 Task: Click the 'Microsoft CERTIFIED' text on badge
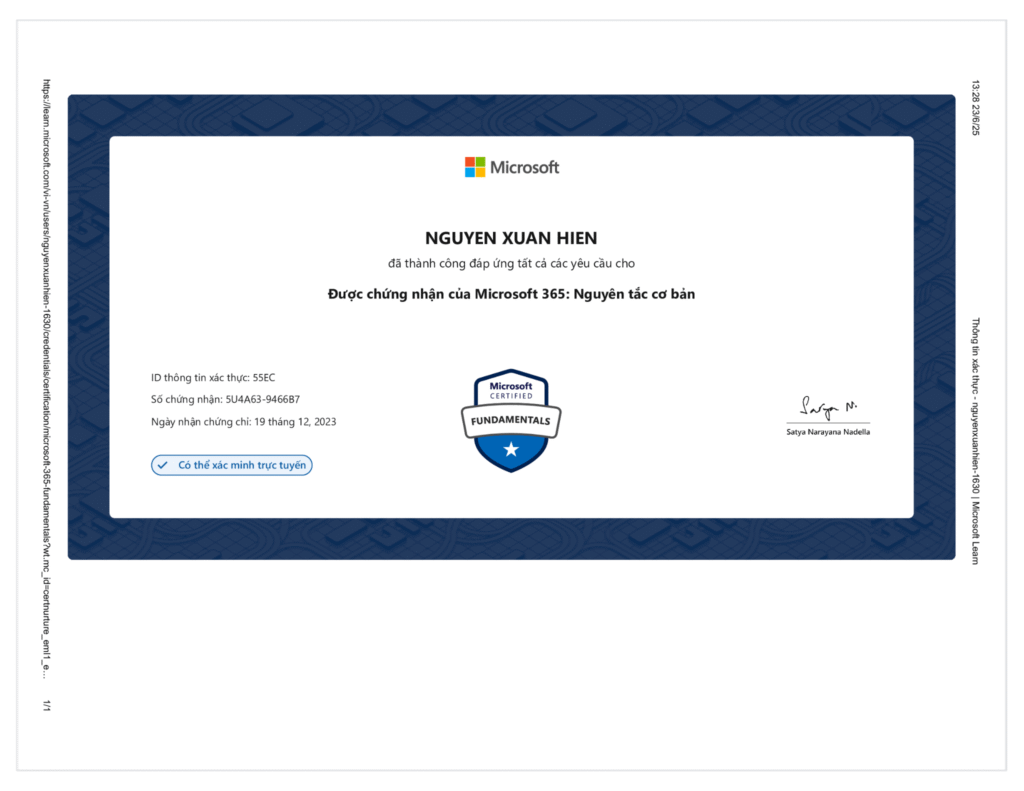pyautogui.click(x=510, y=390)
